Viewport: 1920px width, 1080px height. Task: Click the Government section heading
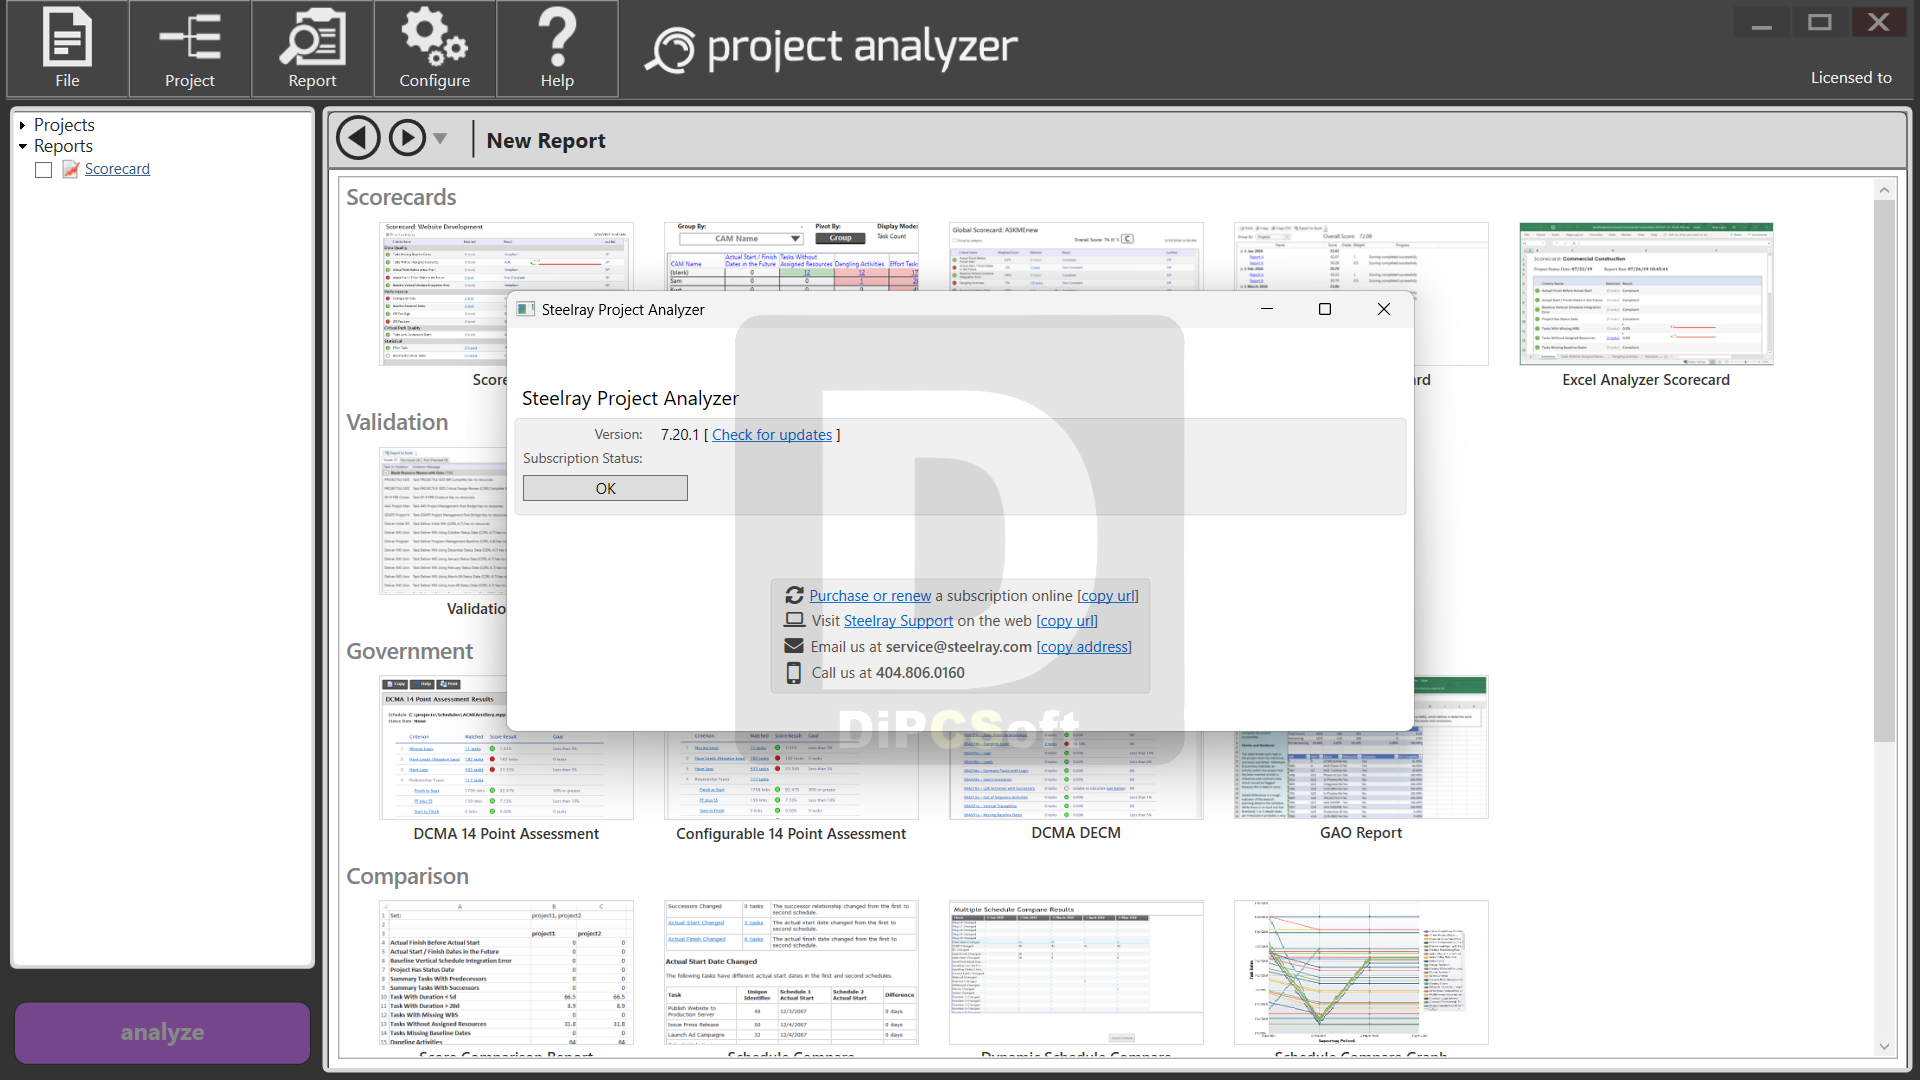click(x=410, y=651)
